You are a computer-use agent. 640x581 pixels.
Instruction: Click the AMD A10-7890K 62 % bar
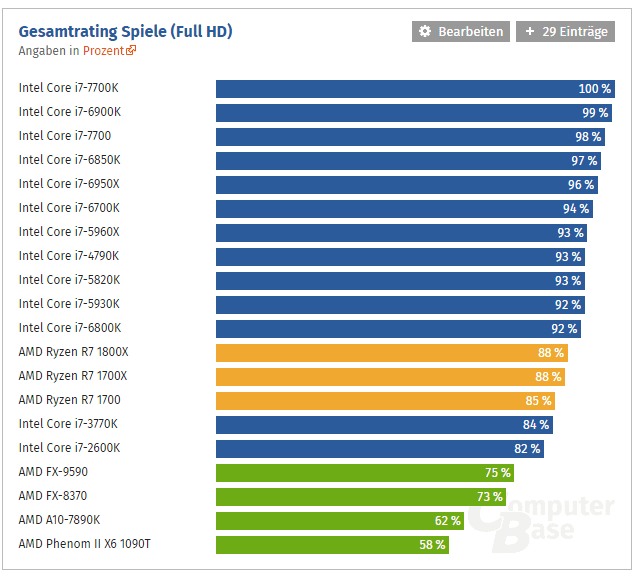pos(339,521)
